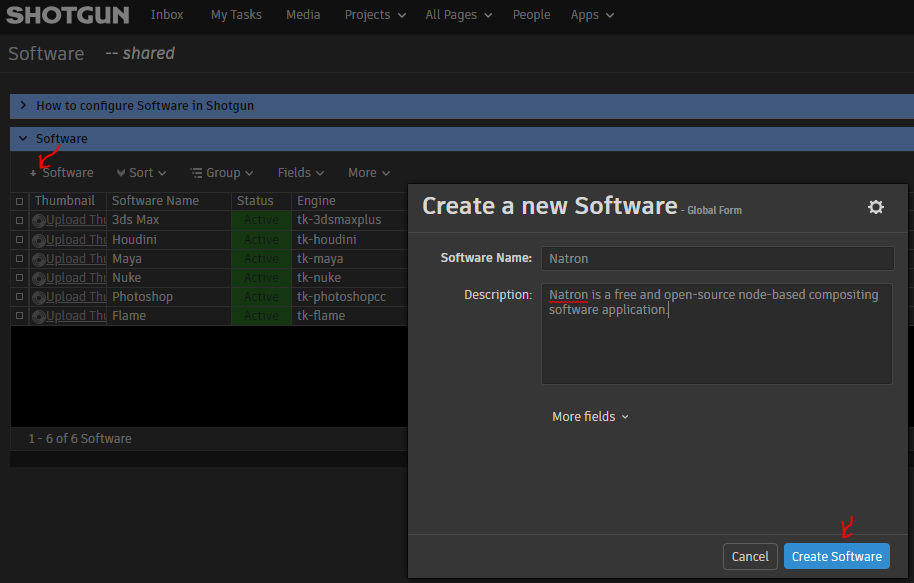Click the Active status of 3ds Max
Screen dimensions: 914x583
pyautogui.click(x=261, y=220)
